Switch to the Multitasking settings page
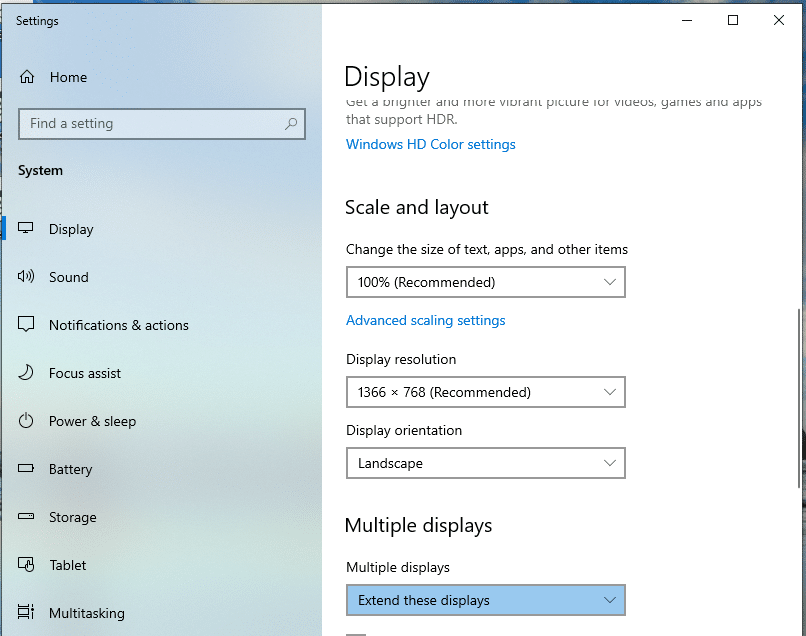This screenshot has height=636, width=806. (86, 613)
